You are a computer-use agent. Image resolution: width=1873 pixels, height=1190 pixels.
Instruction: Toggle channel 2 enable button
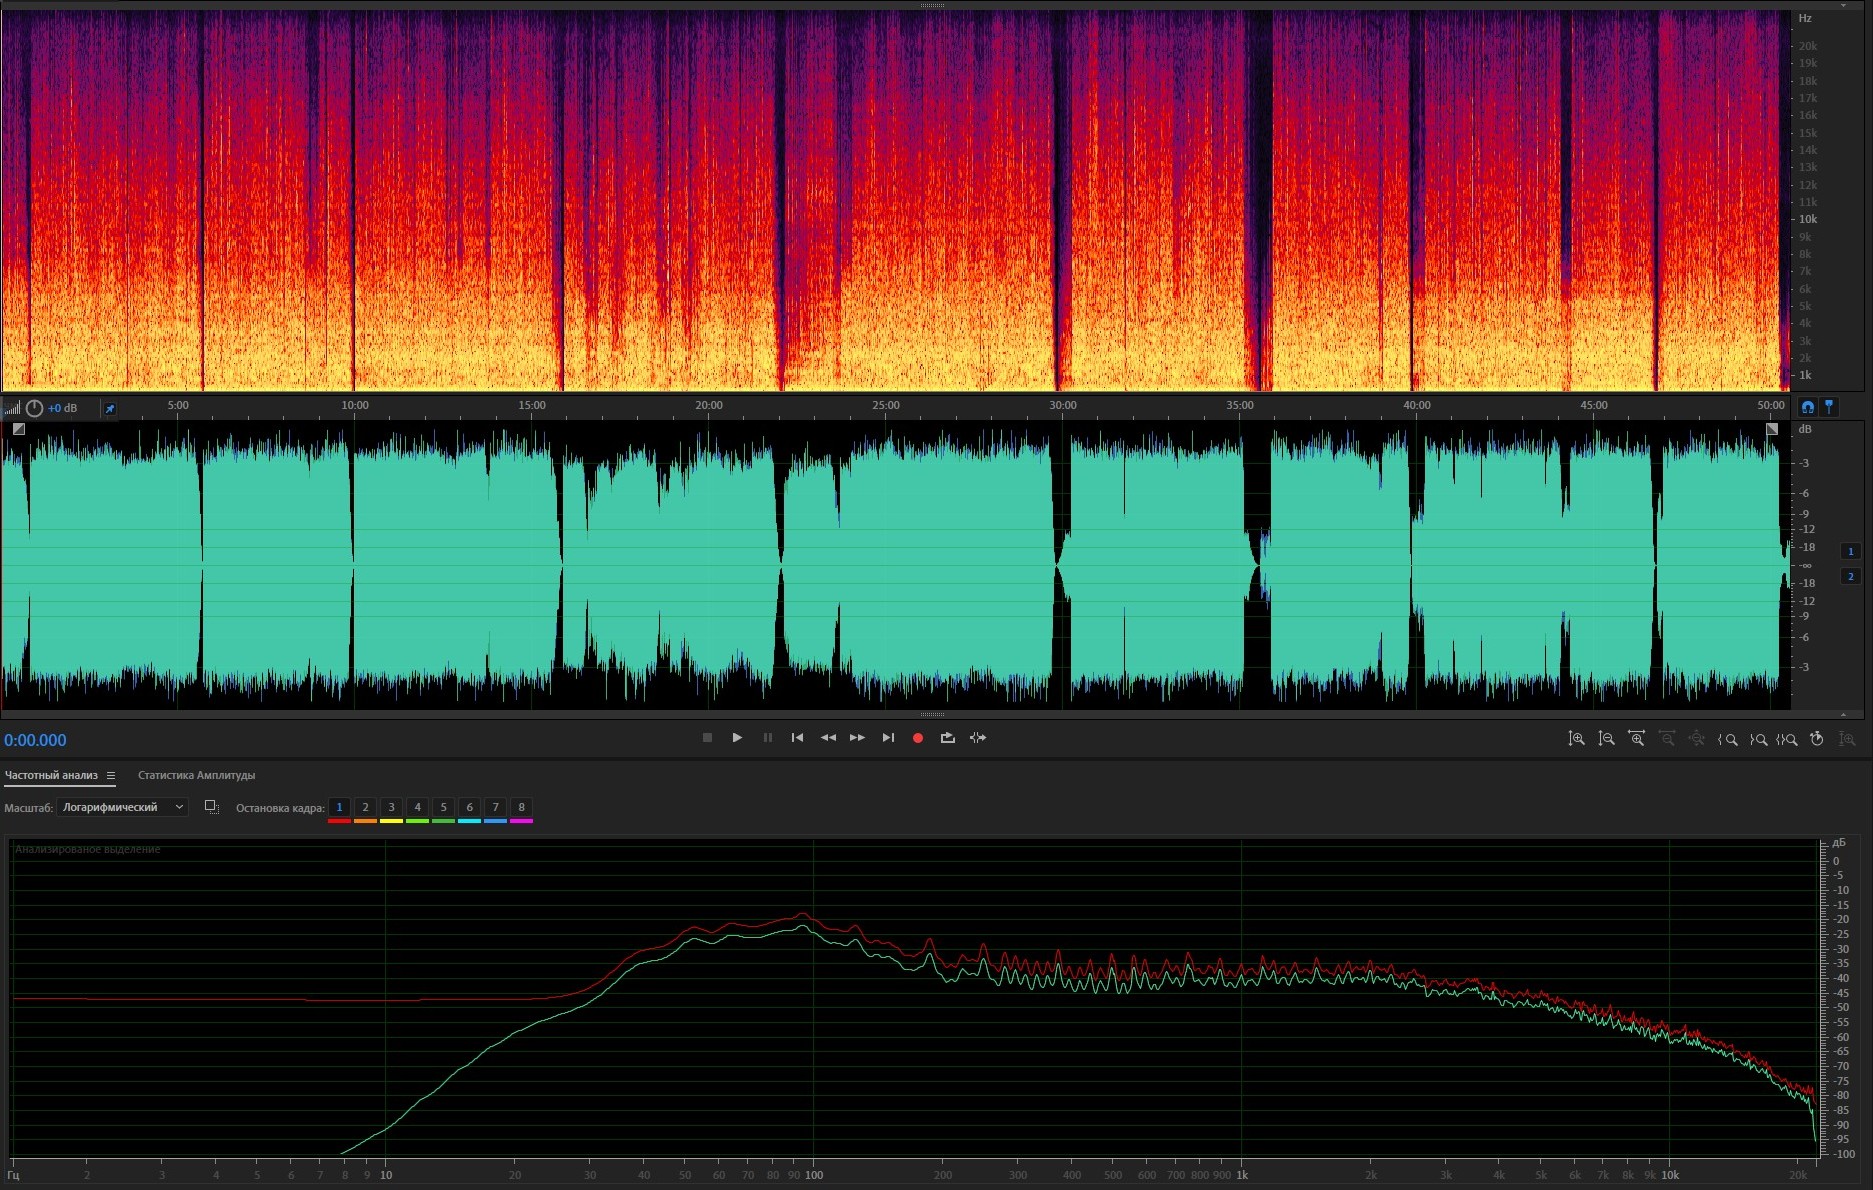1850,576
